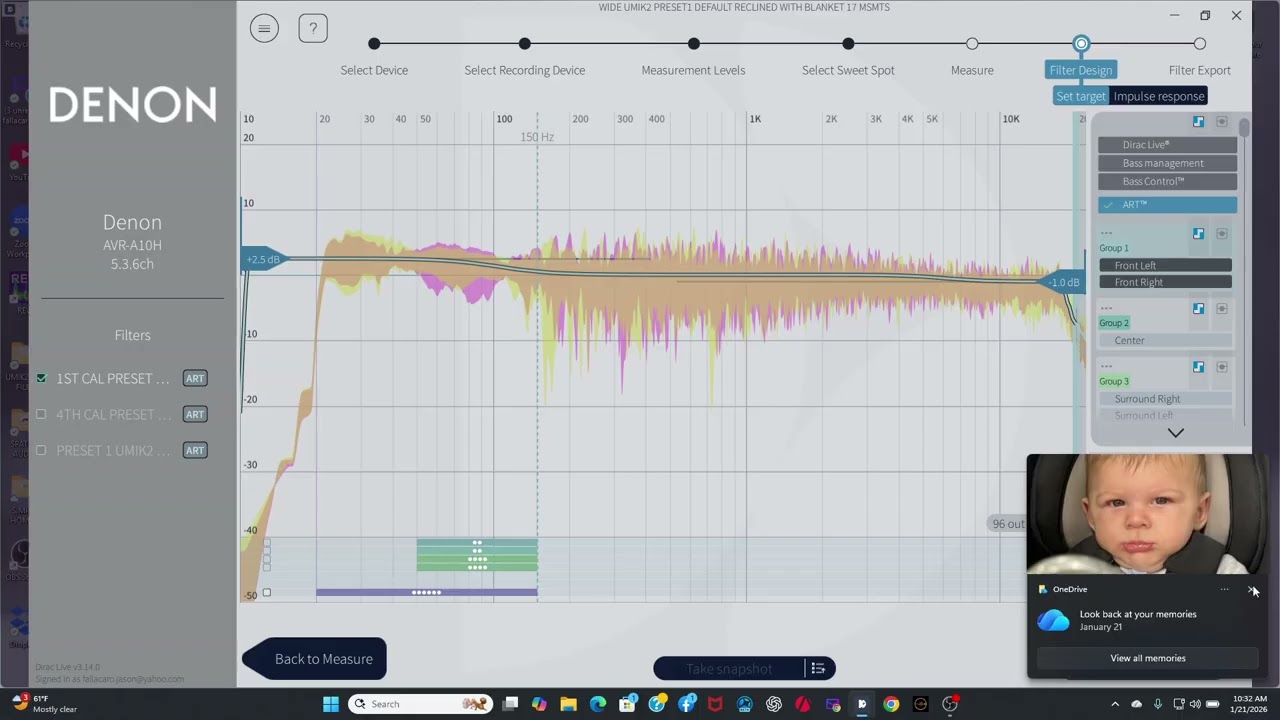Click the Group 2 label
Screen dimensions: 1280x720
[1114, 323]
